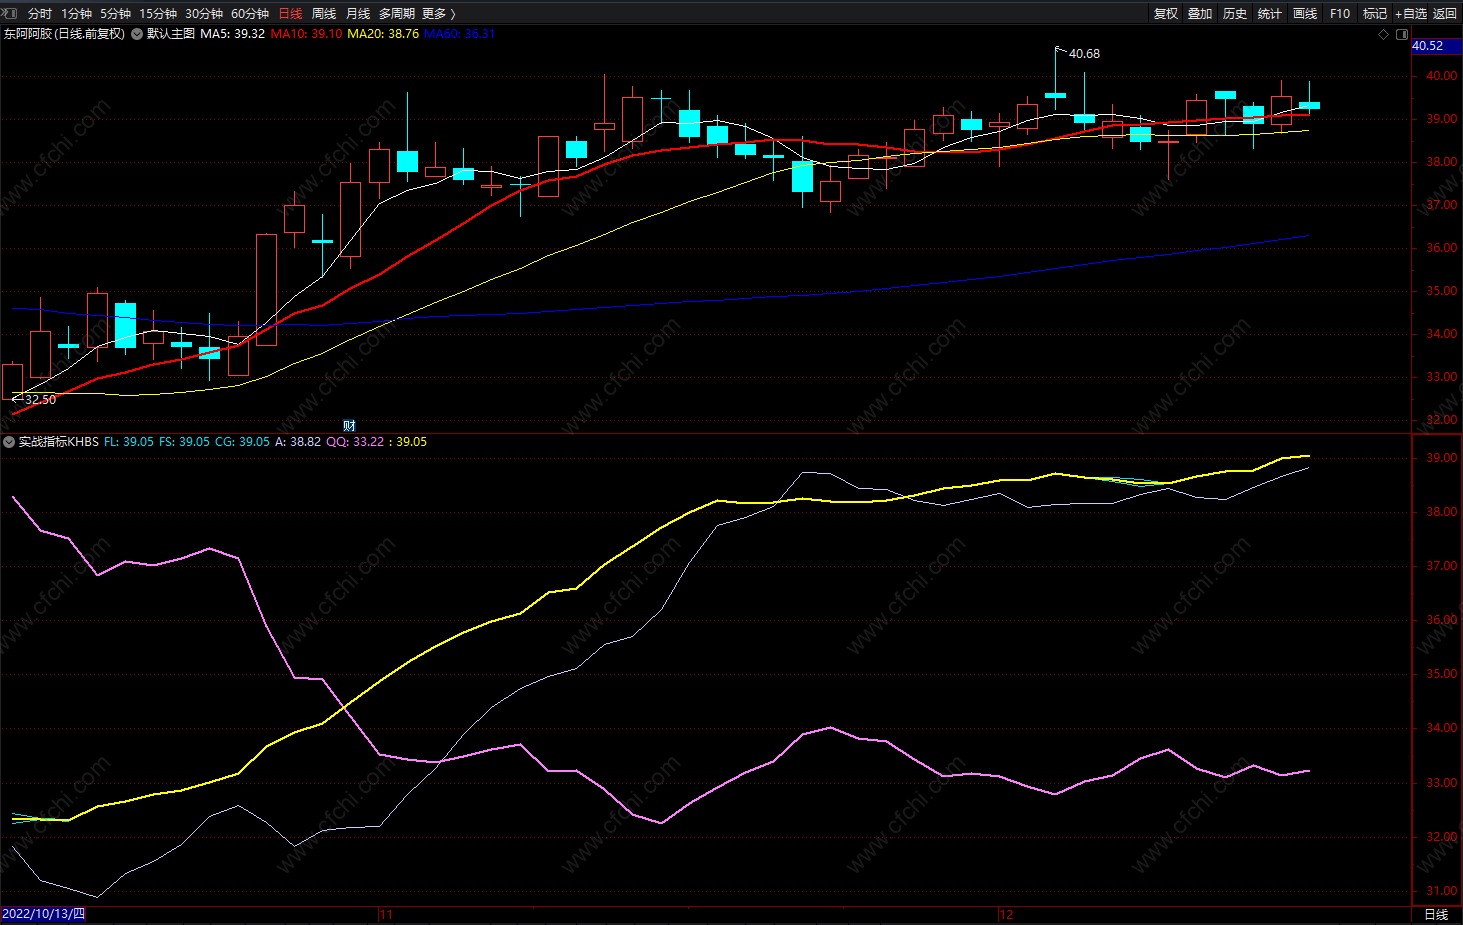Screen dimensions: 1463x925
Task: Click the 12 month marker on the time axis
Action: (1007, 915)
